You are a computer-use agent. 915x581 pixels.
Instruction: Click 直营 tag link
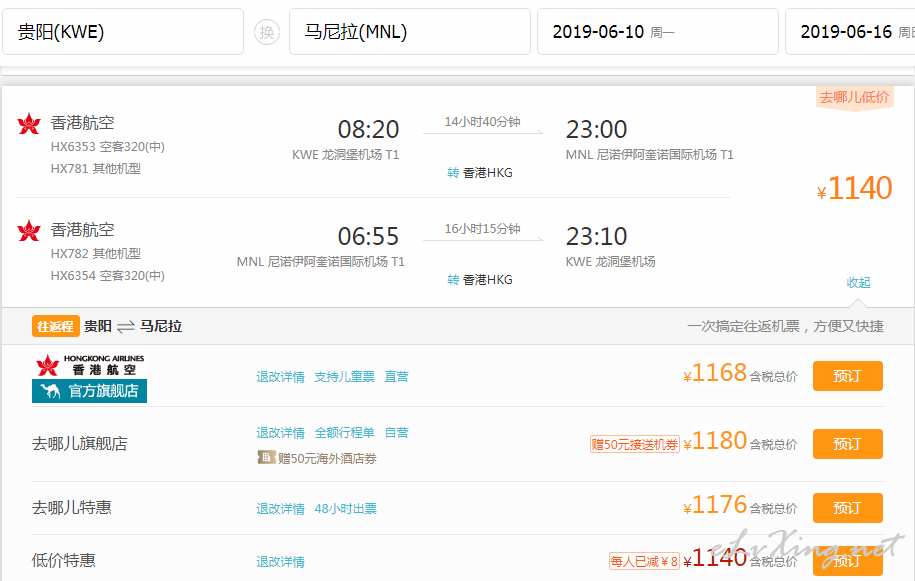pyautogui.click(x=396, y=377)
